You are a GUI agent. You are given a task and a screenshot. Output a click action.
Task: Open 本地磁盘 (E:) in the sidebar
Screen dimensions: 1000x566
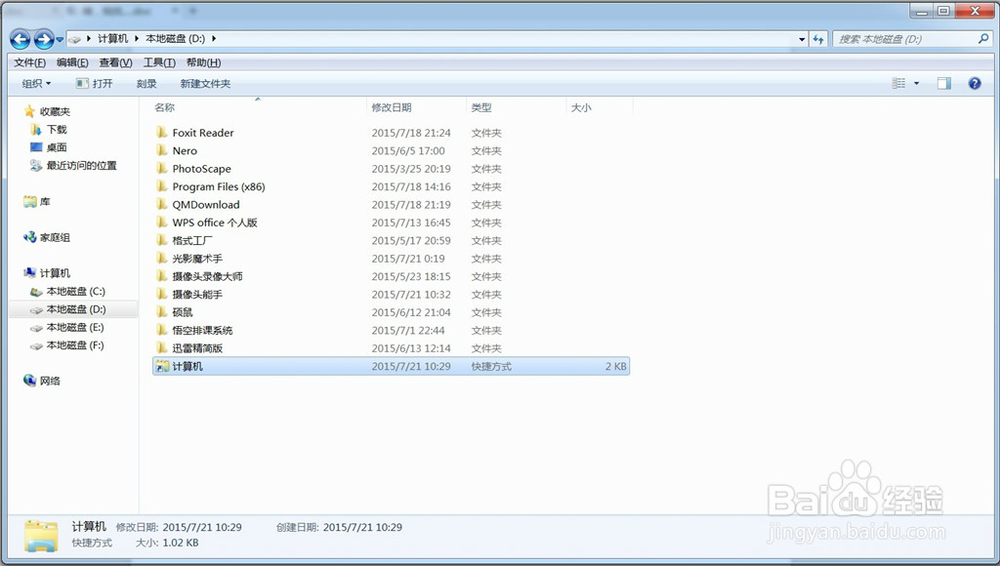[x=75, y=327]
